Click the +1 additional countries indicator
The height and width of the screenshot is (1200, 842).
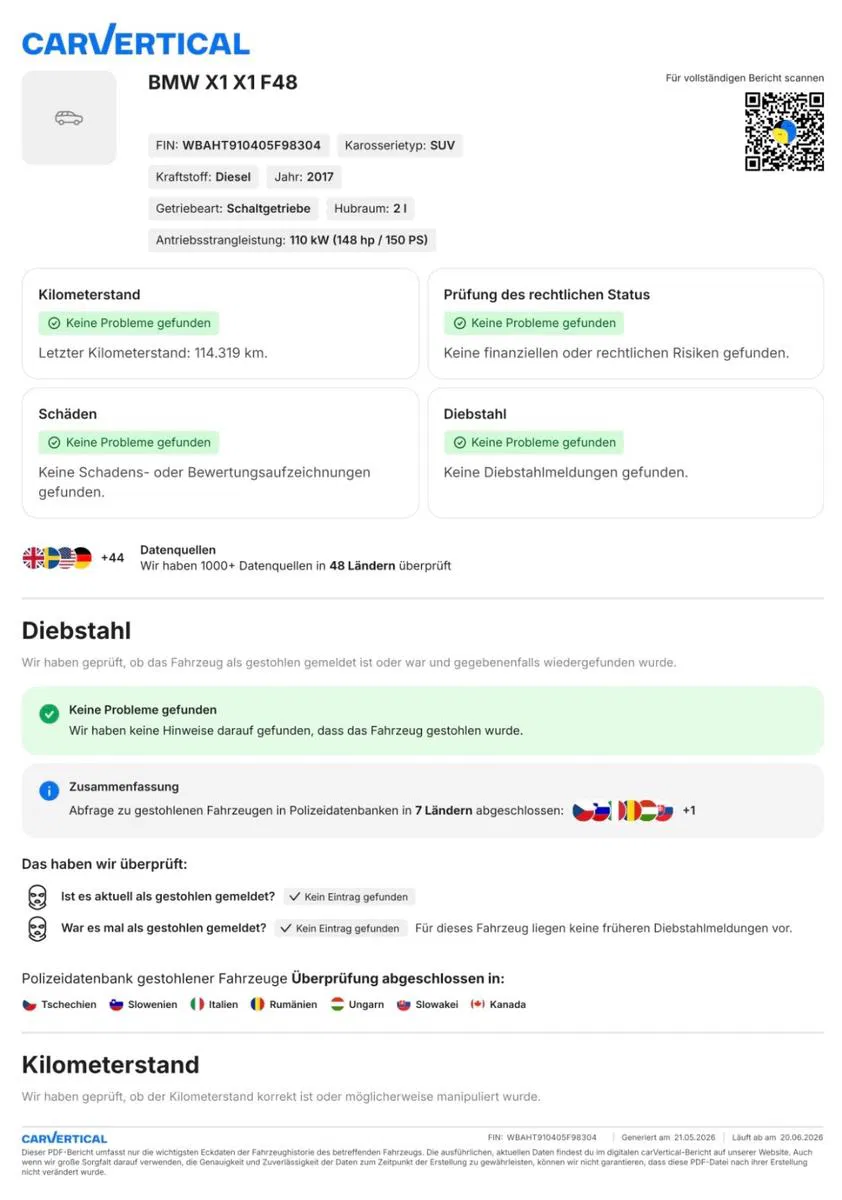point(689,810)
